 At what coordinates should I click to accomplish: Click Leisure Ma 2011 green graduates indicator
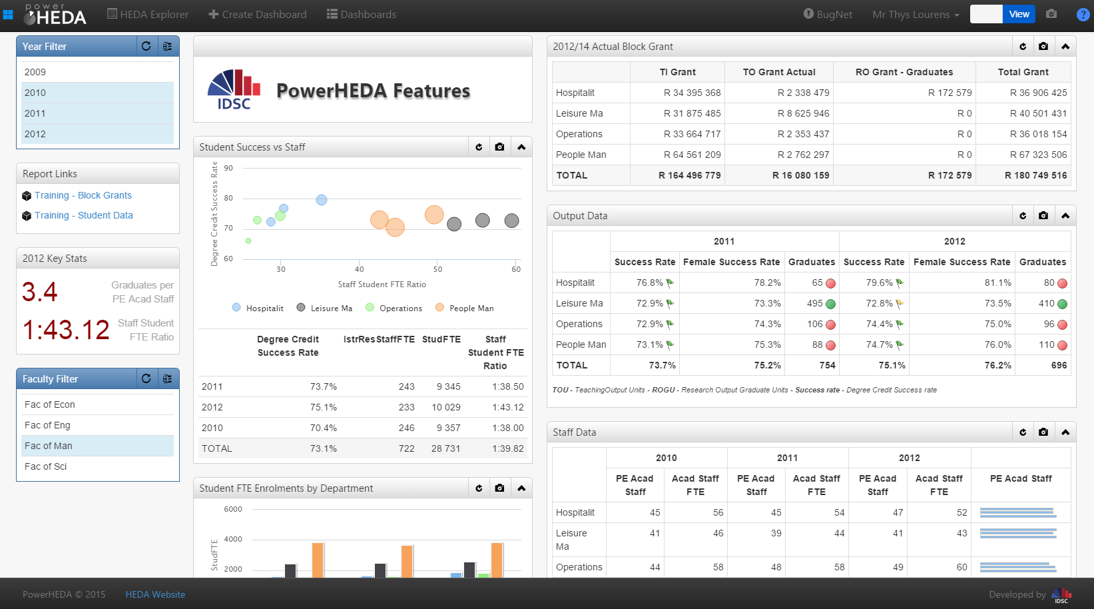(830, 304)
